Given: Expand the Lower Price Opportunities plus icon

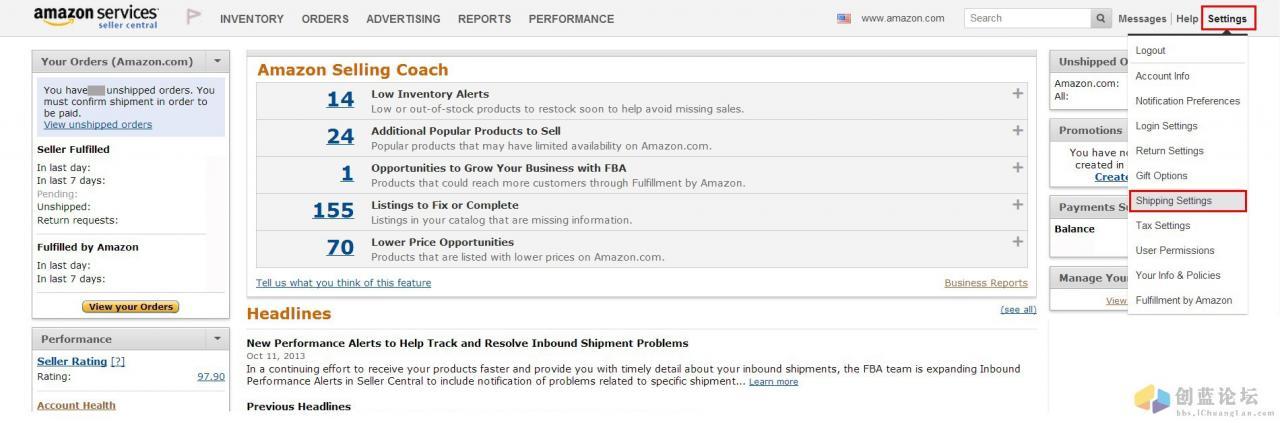Looking at the screenshot, I should tap(1017, 241).
